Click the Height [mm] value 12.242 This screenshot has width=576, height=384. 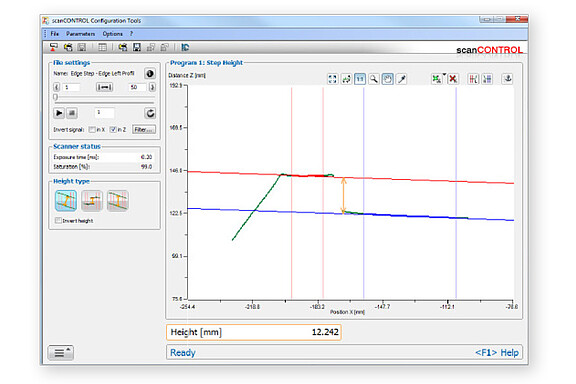[325, 332]
